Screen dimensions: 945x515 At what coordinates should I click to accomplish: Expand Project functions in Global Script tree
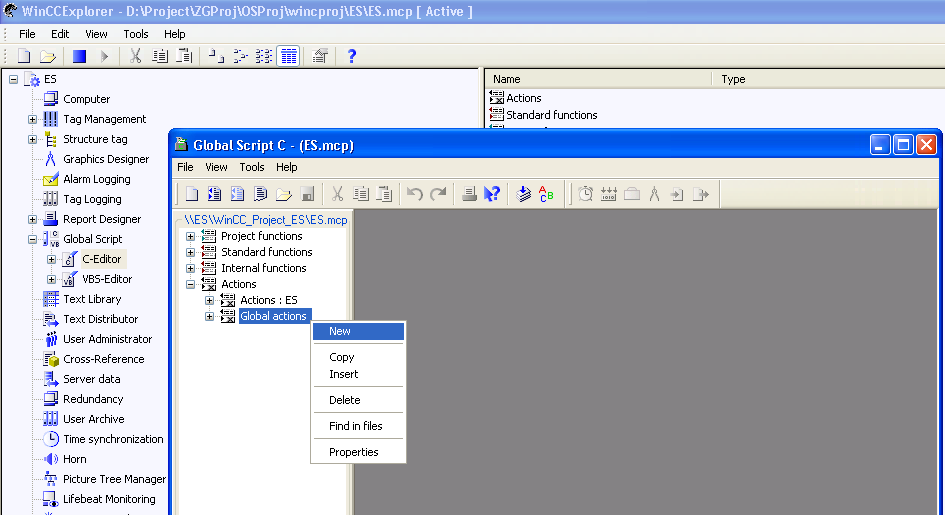(x=190, y=236)
